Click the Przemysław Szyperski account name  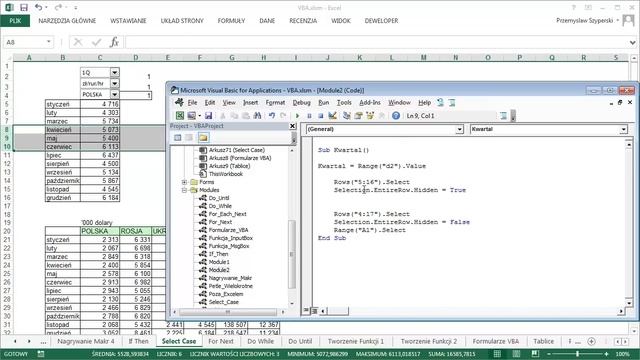[584, 20]
